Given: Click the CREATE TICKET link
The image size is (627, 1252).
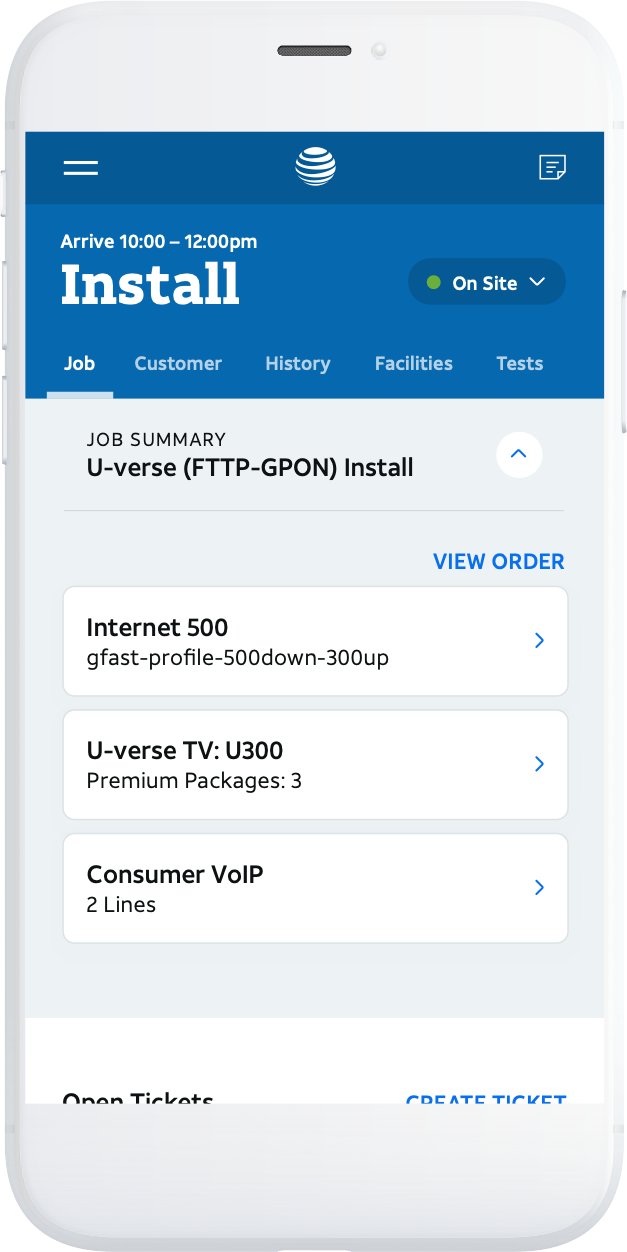Looking at the screenshot, I should click(486, 1098).
